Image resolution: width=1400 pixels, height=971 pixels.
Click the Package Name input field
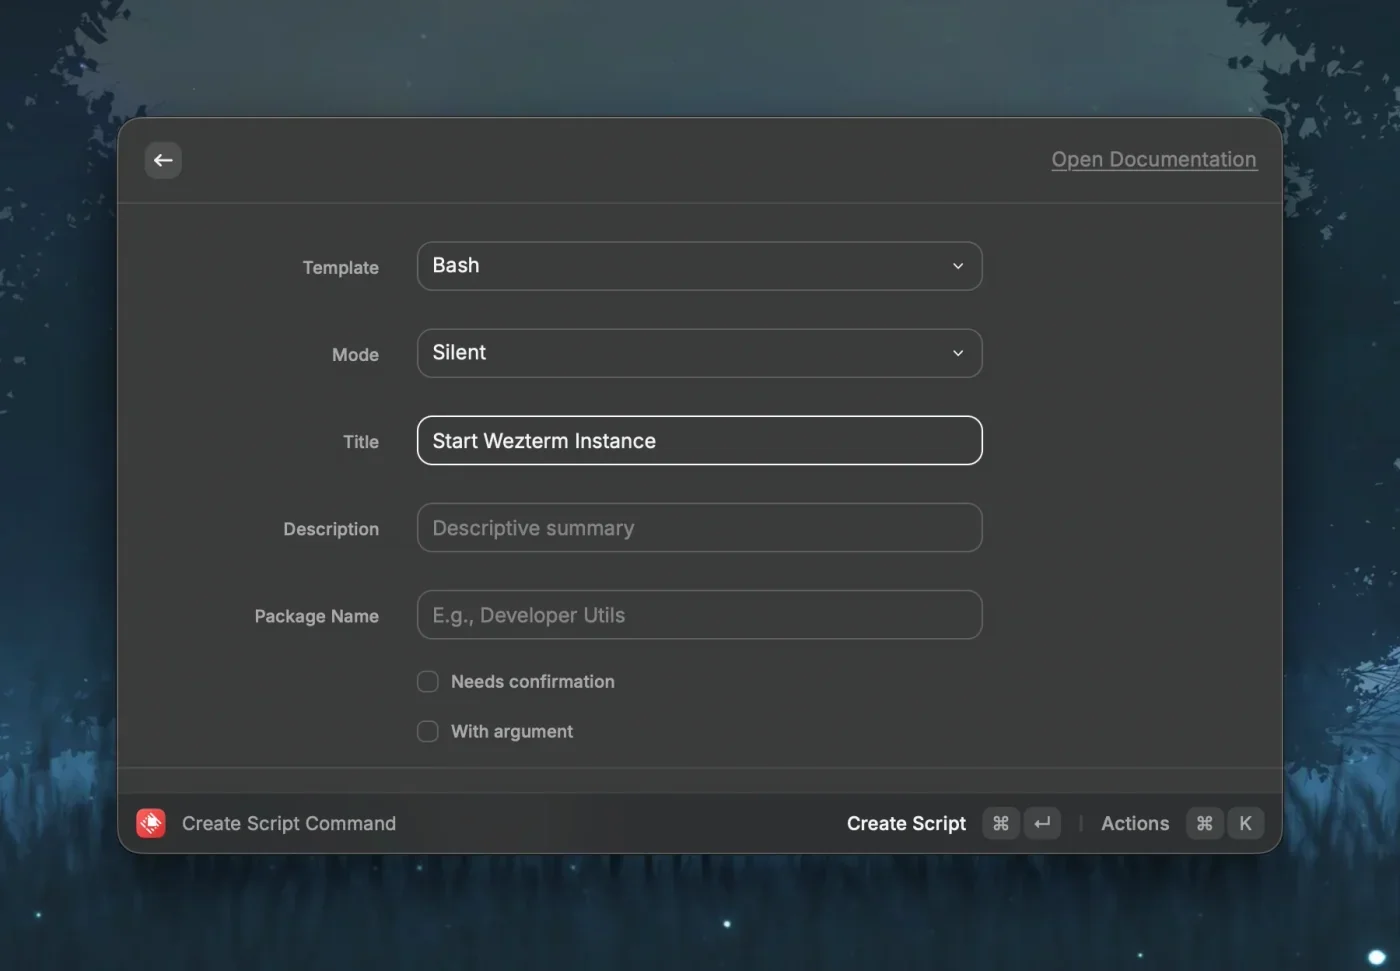pyautogui.click(x=699, y=615)
